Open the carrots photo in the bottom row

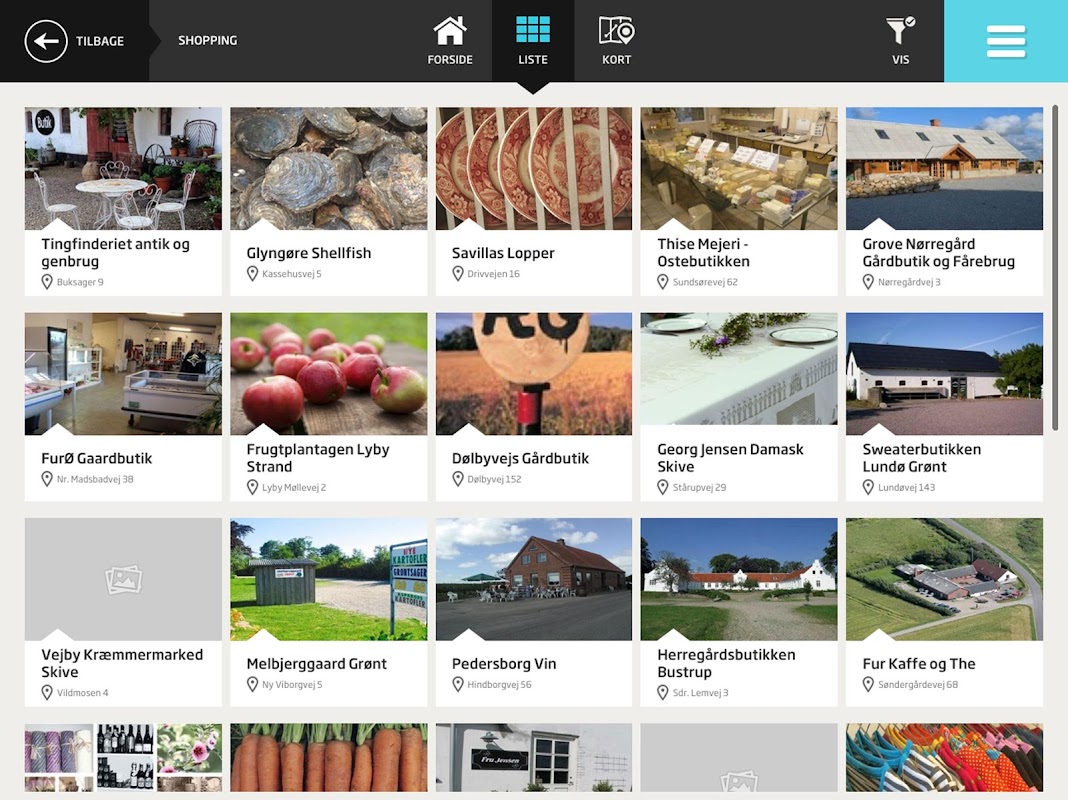328,757
